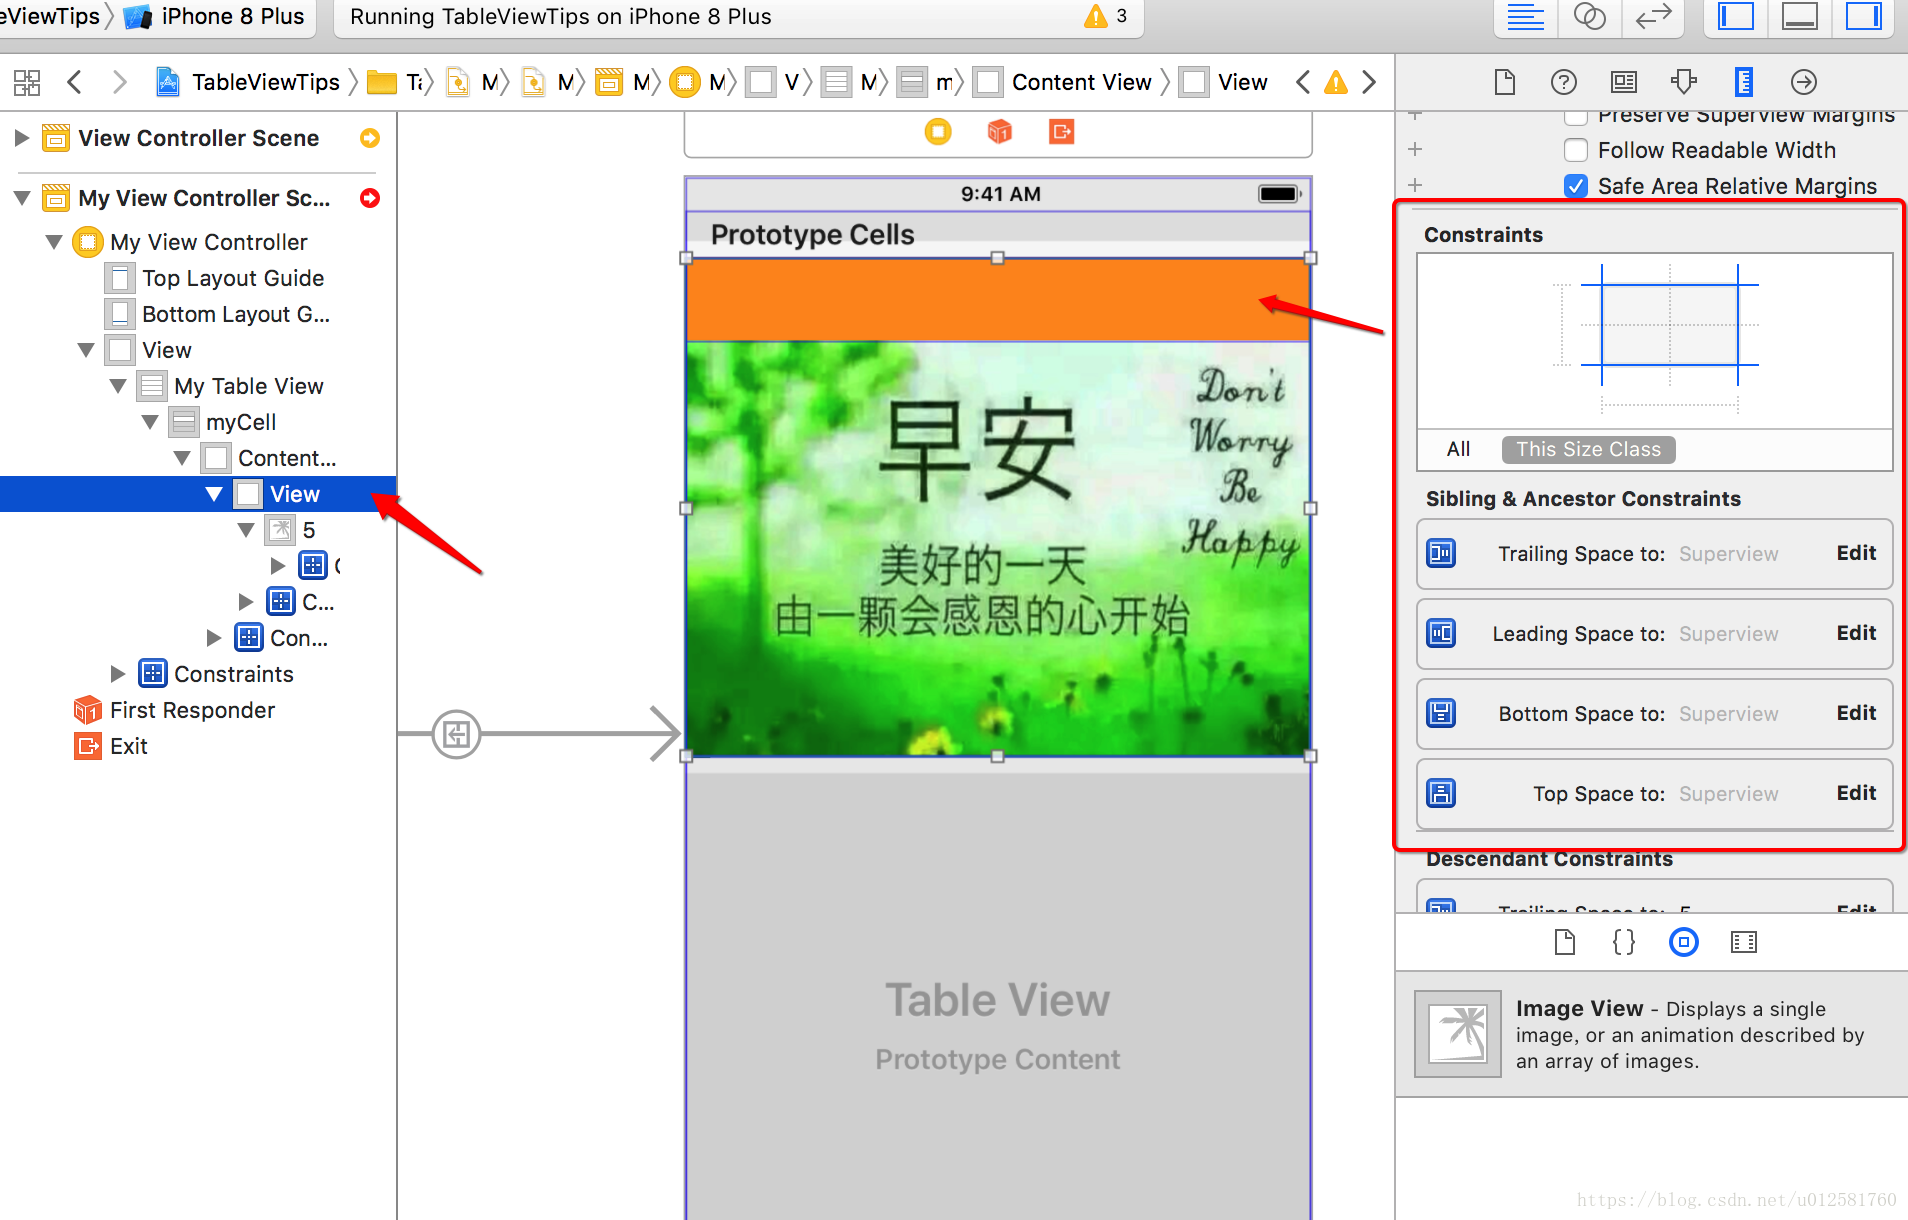The width and height of the screenshot is (1908, 1220).
Task: Click the storyboard entry point segue icon
Action: coord(456,735)
